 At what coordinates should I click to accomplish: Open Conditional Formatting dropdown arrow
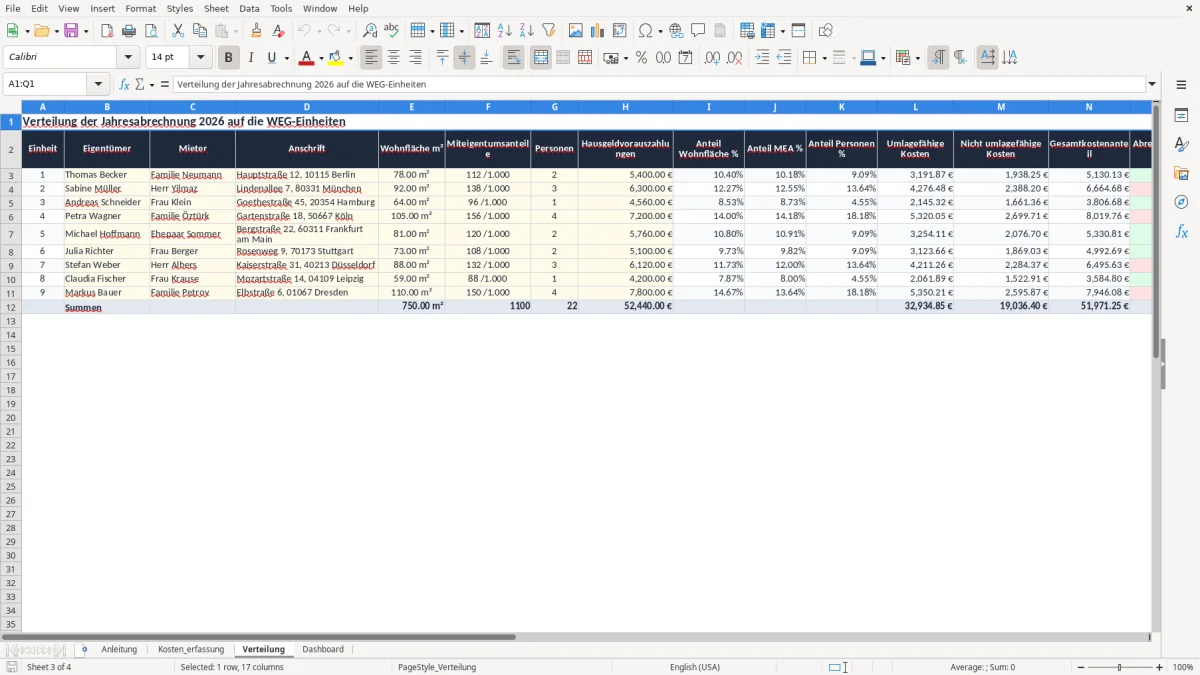pyautogui.click(x=917, y=58)
